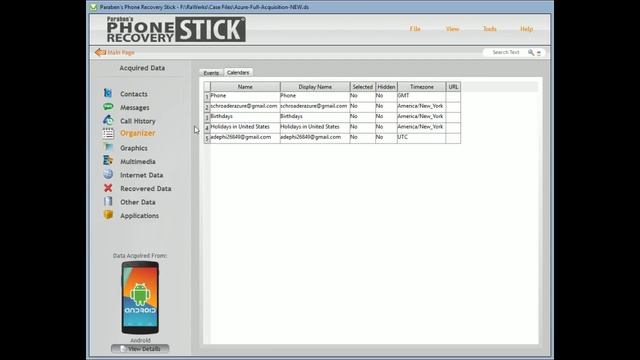Click the Contacts sidebar icon
This screenshot has height=360, width=640.
click(x=108, y=93)
